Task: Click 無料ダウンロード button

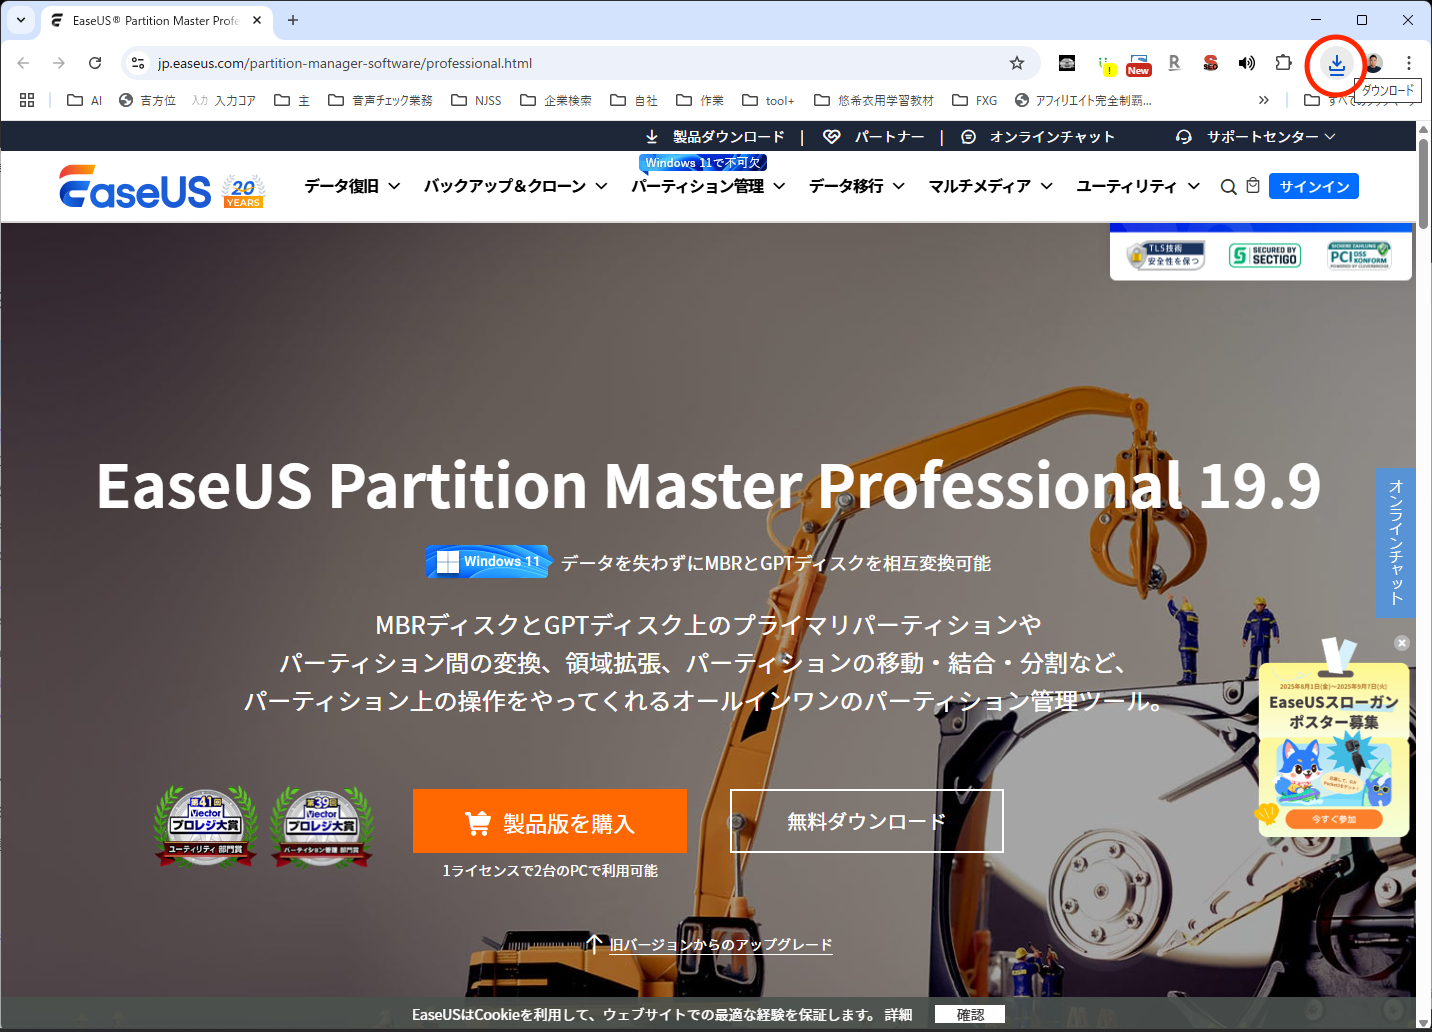Action: click(866, 821)
